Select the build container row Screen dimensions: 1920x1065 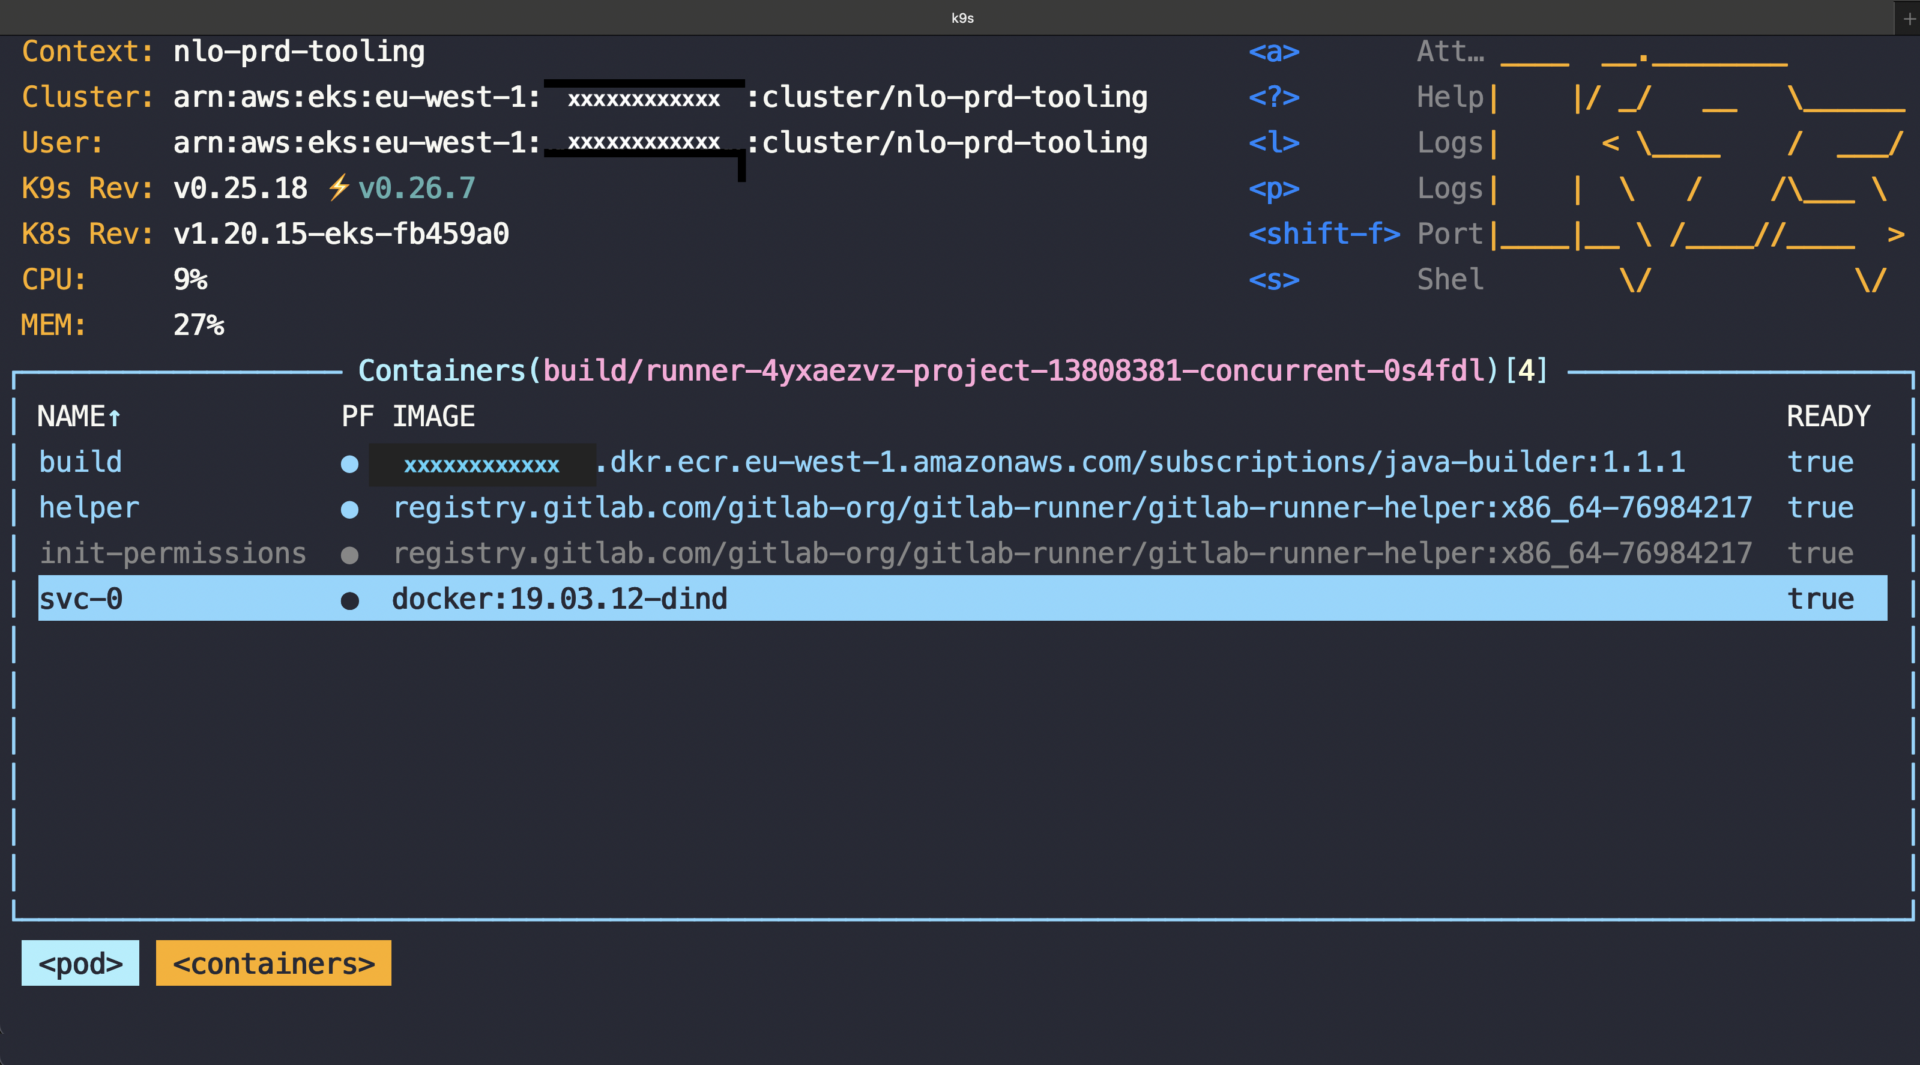[x=80, y=462]
